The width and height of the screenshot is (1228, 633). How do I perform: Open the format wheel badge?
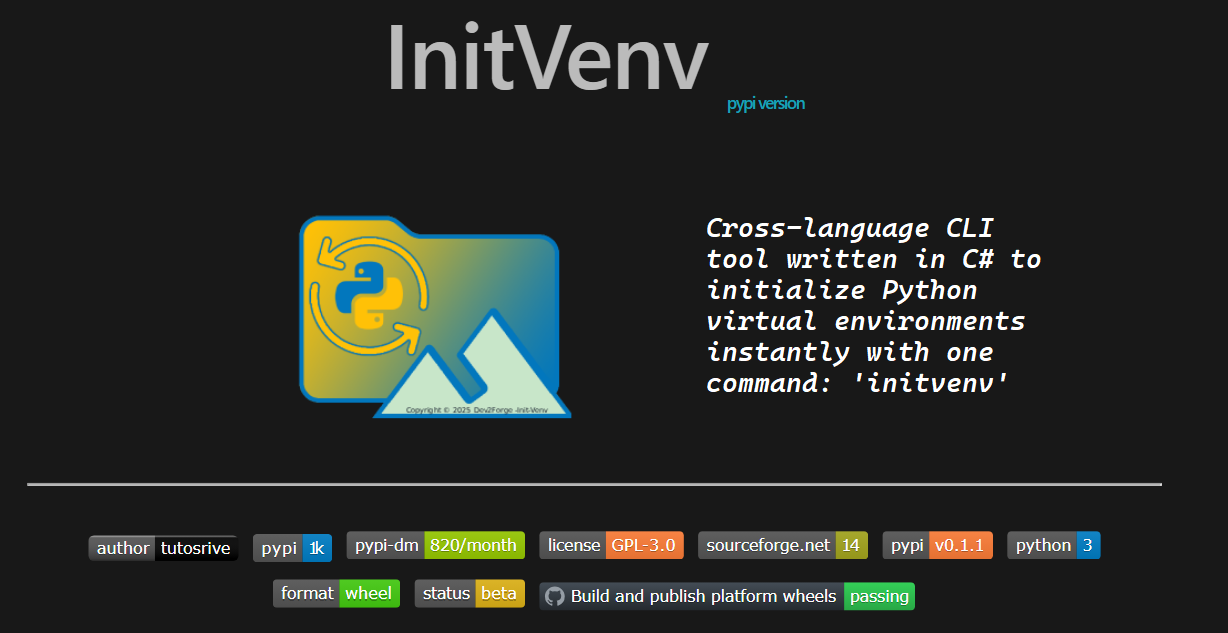[336, 593]
